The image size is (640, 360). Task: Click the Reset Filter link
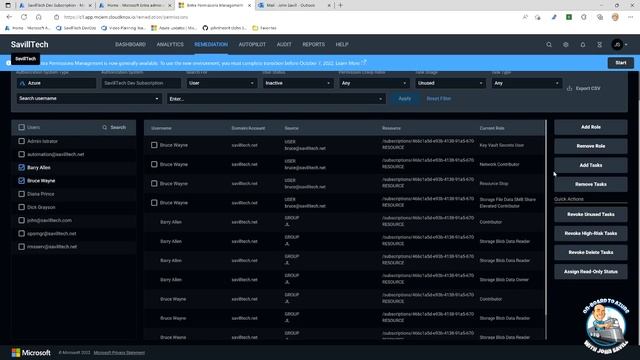(x=439, y=99)
